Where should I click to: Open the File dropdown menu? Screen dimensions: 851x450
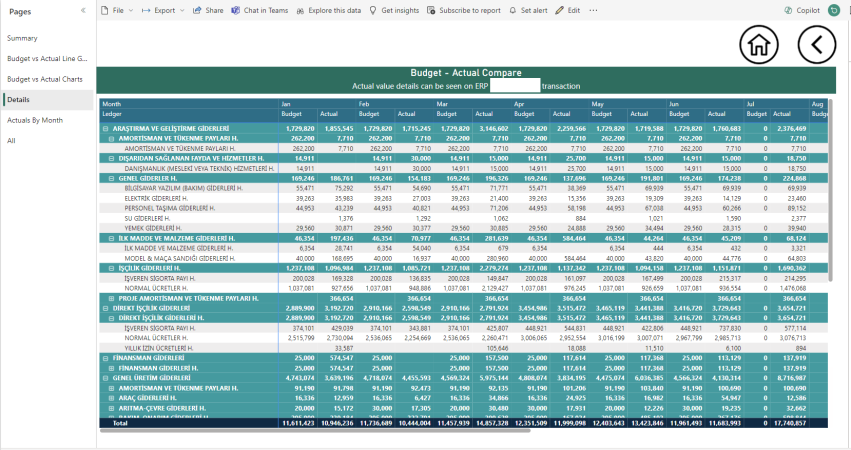point(117,10)
